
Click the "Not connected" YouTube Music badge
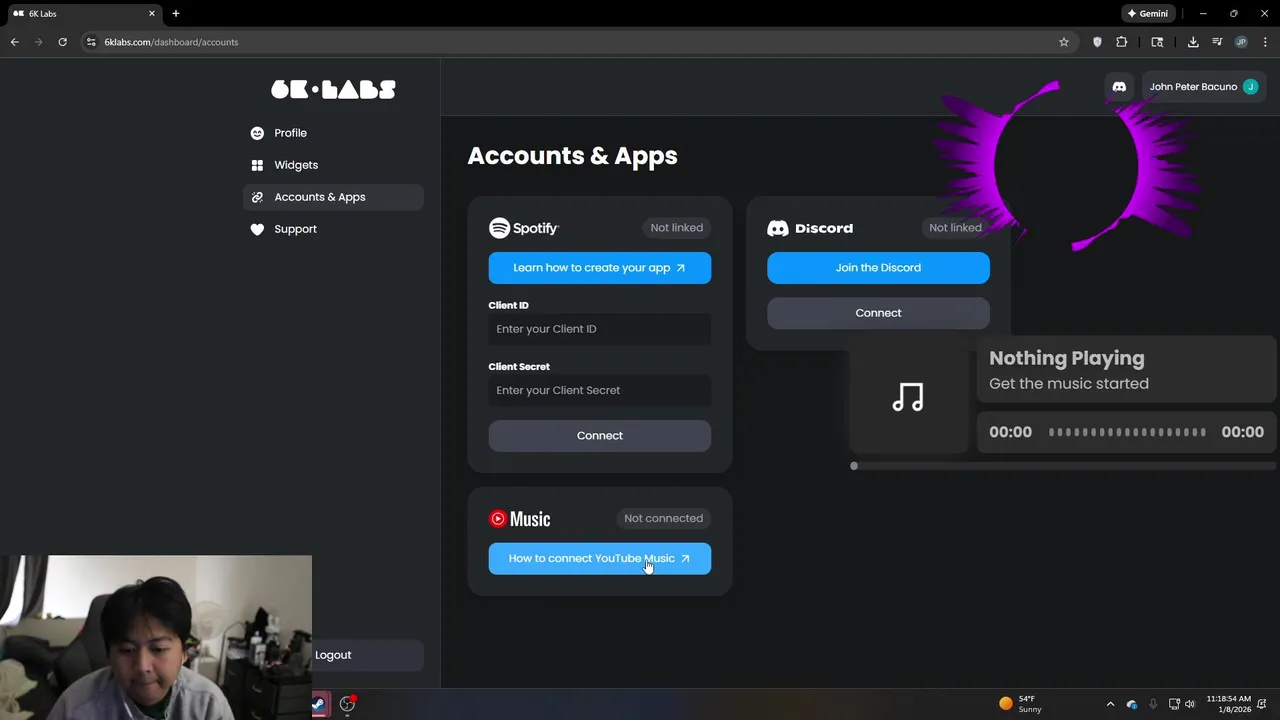coord(663,518)
